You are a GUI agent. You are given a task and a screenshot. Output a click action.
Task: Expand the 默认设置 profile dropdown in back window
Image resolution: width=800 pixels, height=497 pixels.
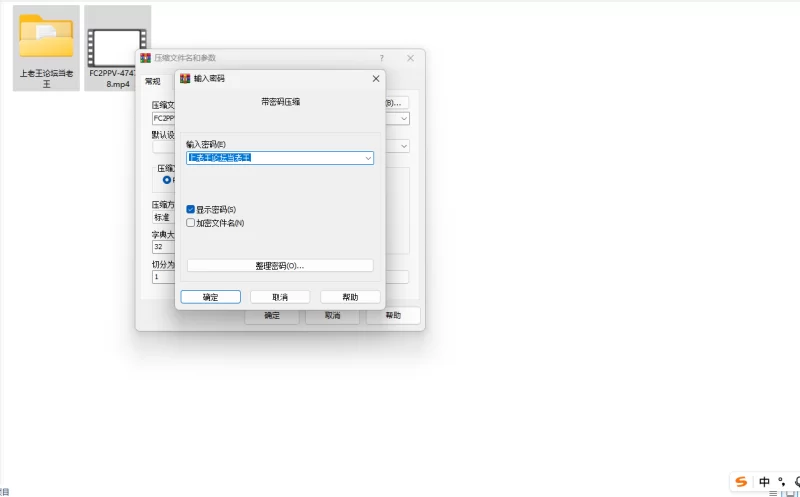[404, 146]
